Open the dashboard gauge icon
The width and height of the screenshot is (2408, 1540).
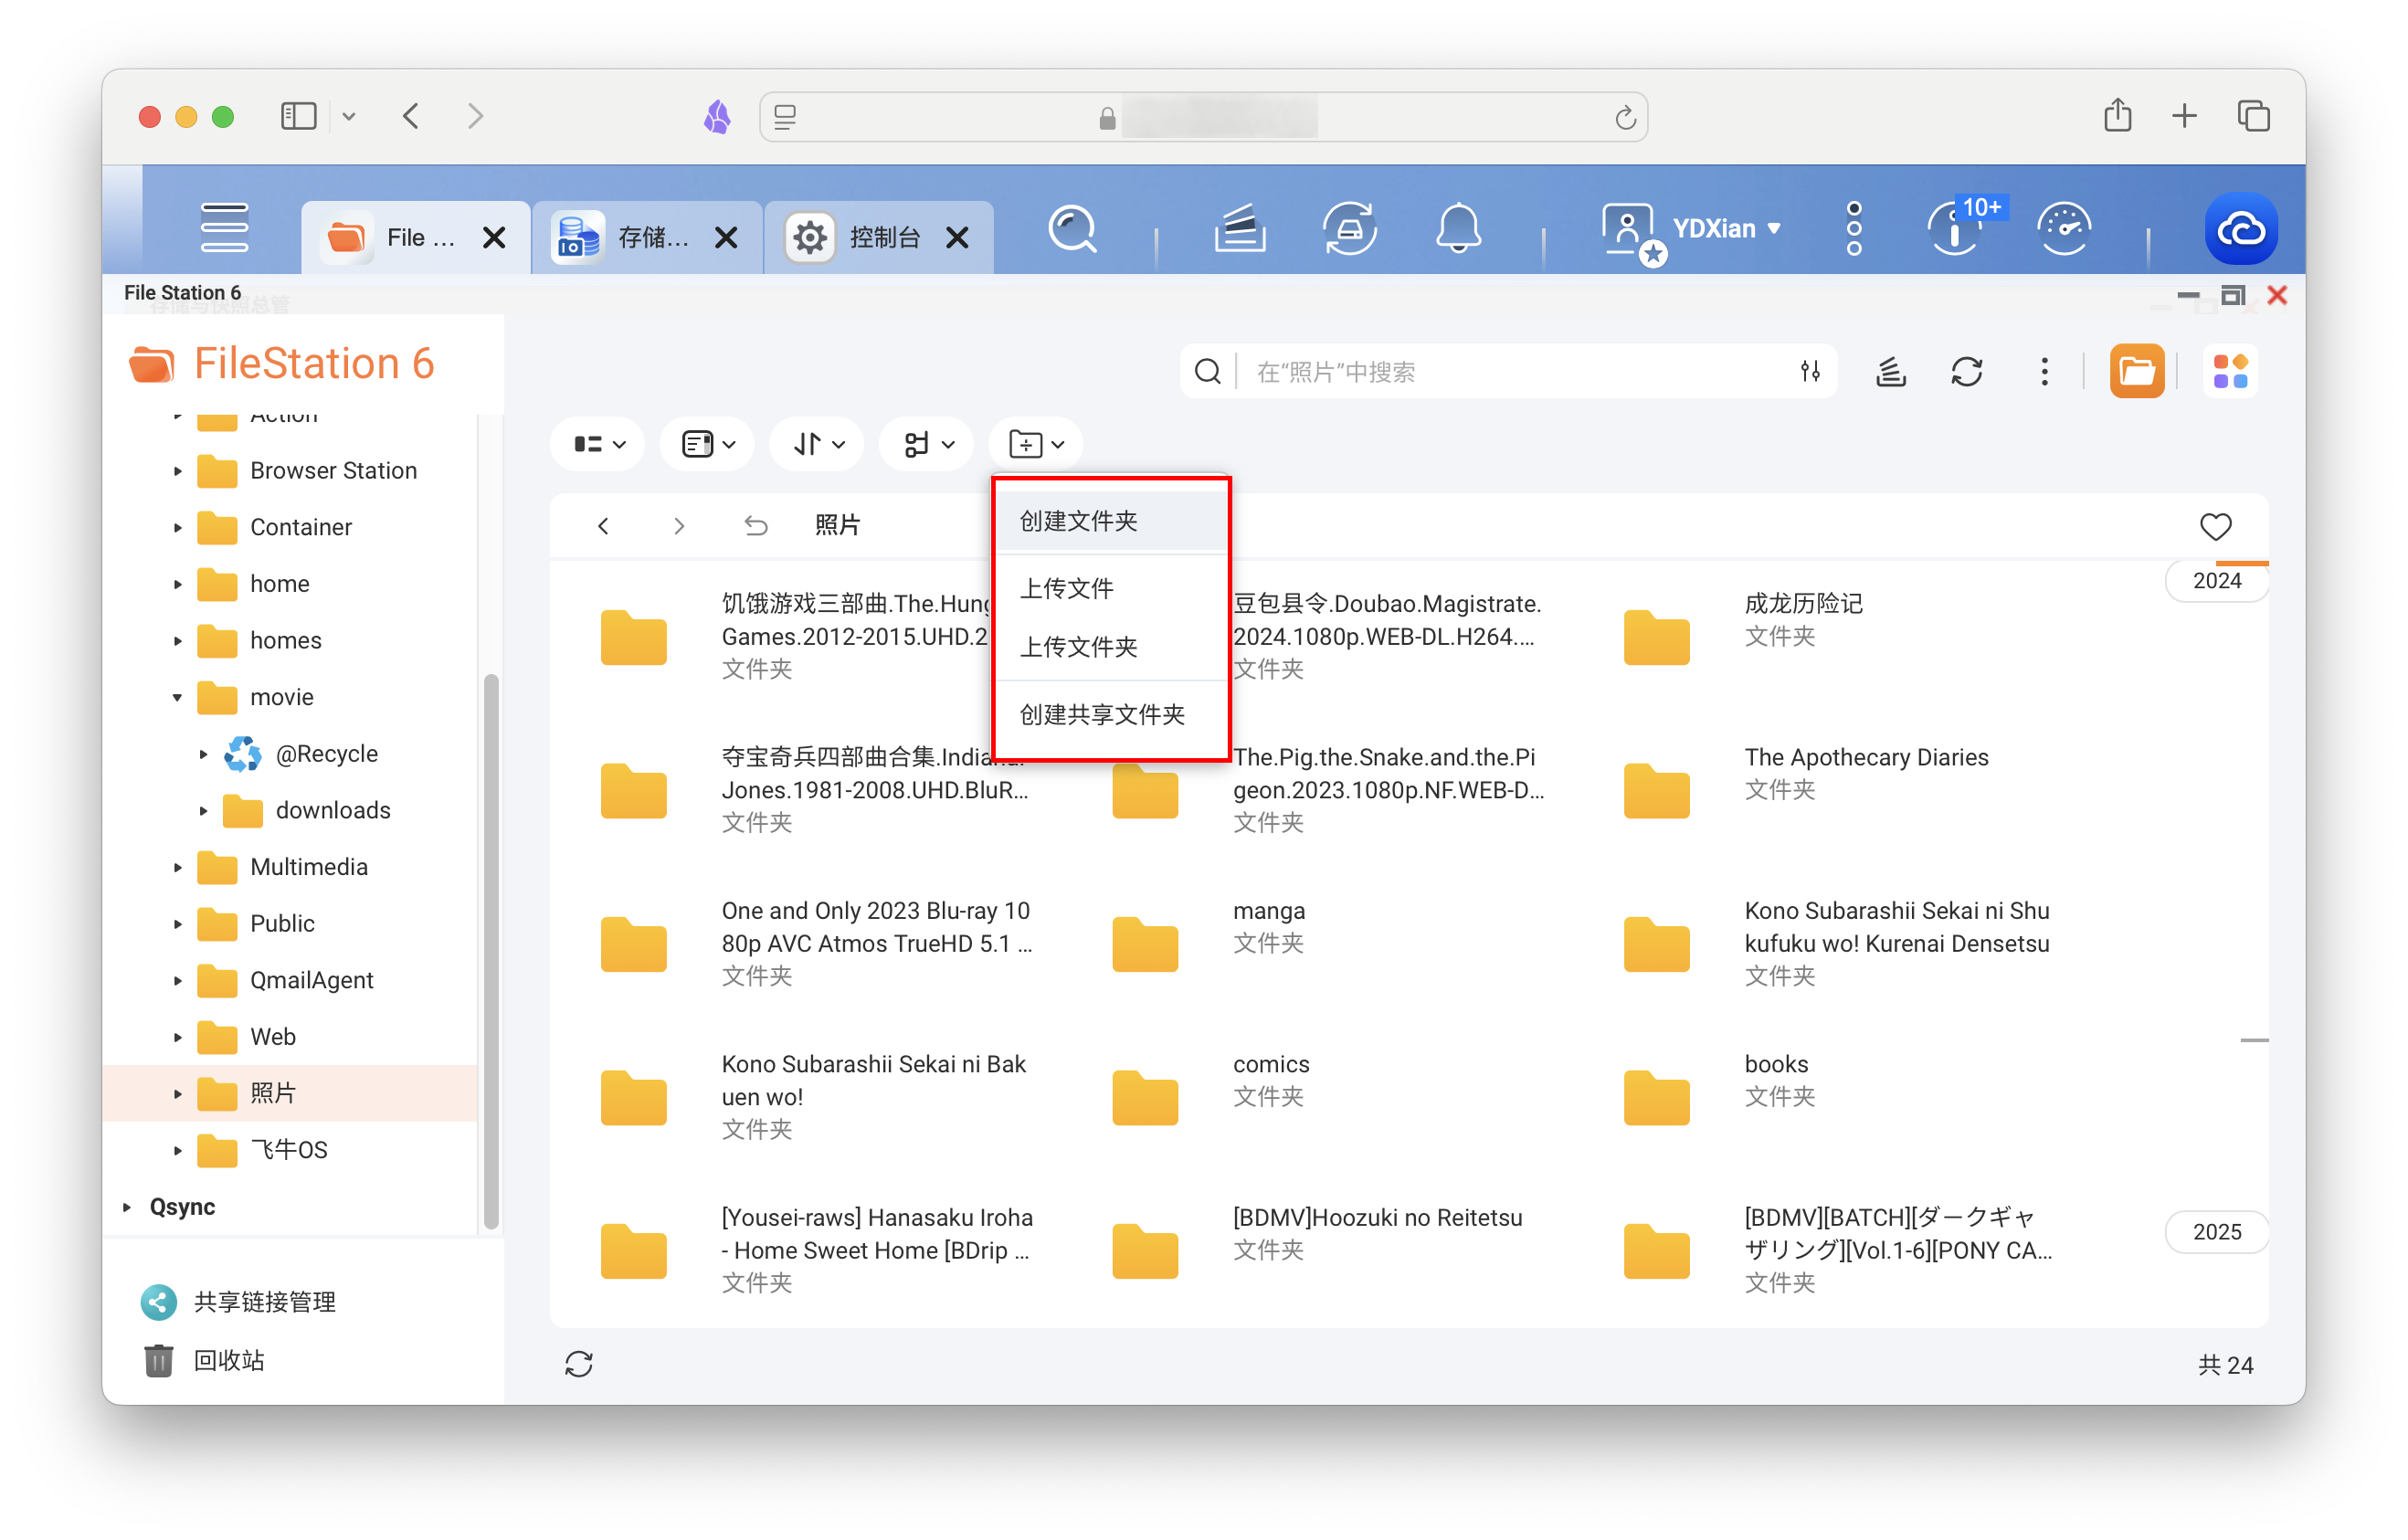coord(2064,229)
